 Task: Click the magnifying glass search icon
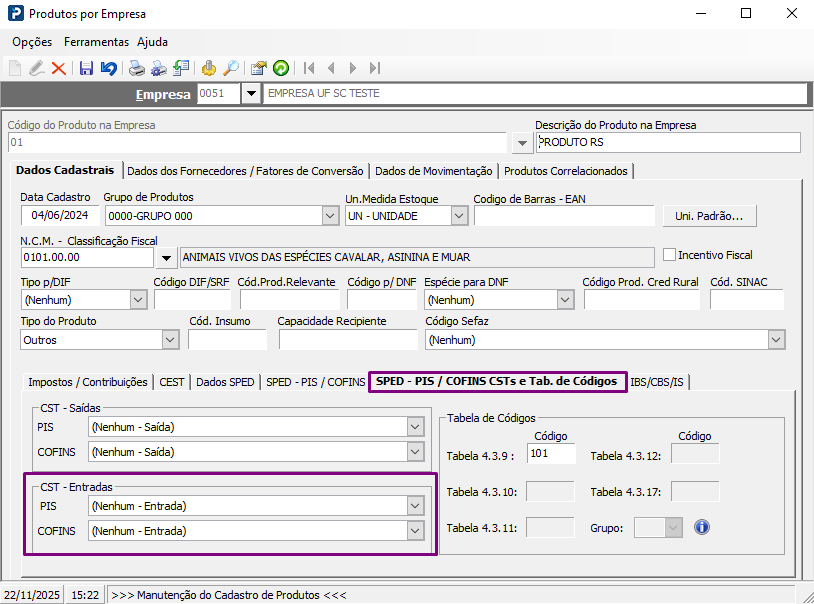point(231,68)
